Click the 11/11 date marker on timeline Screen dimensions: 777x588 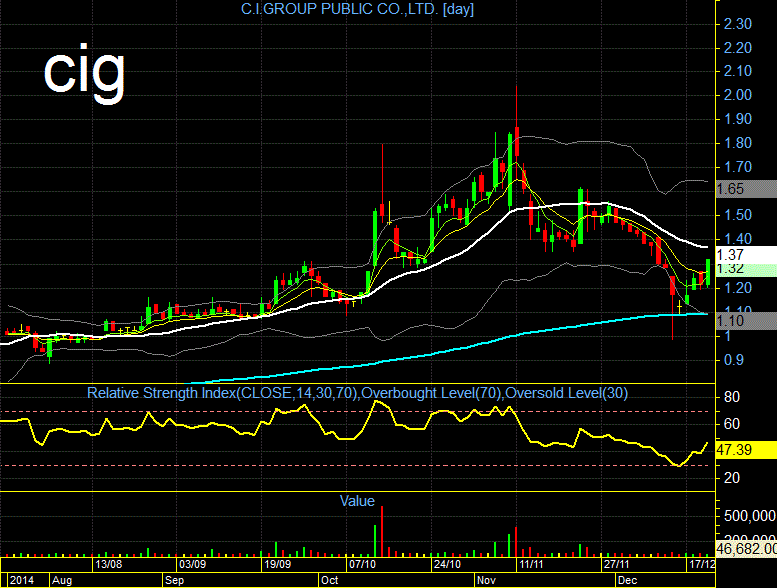point(531,564)
